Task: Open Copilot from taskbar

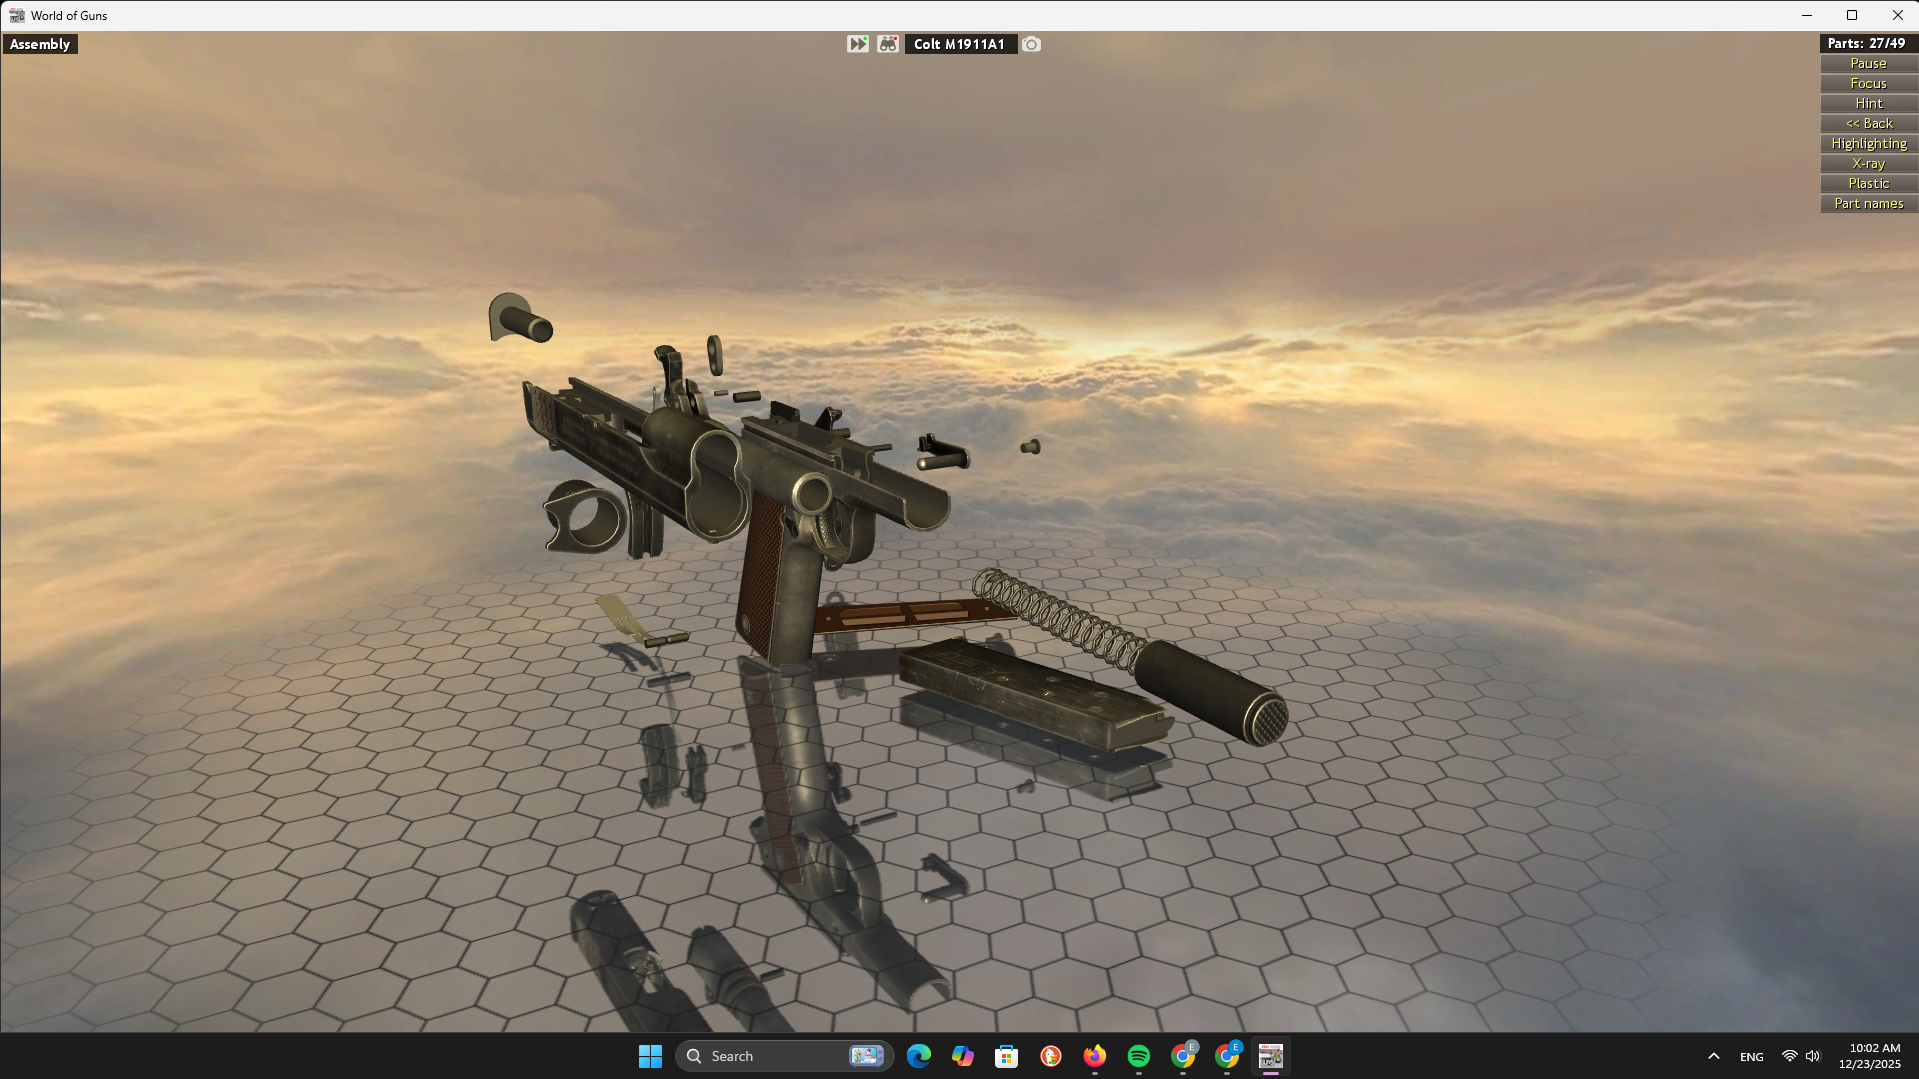Action: (962, 1056)
